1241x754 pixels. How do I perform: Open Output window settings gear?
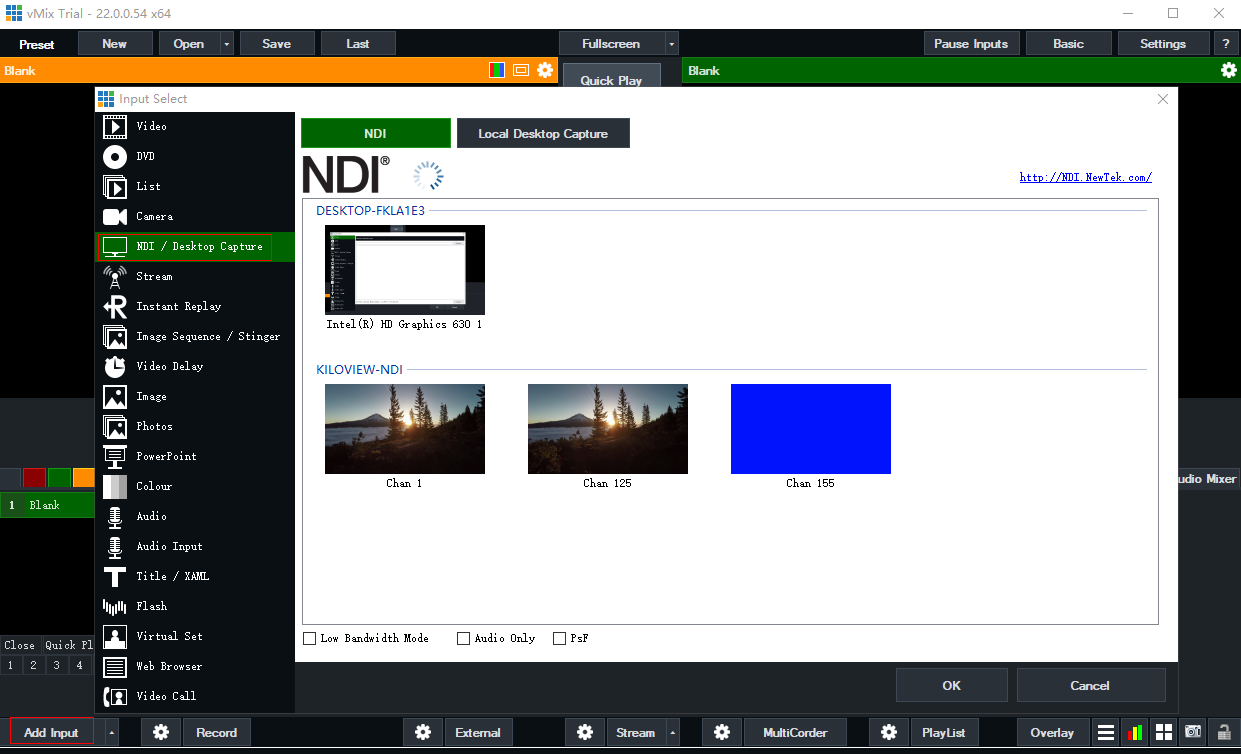1229,70
